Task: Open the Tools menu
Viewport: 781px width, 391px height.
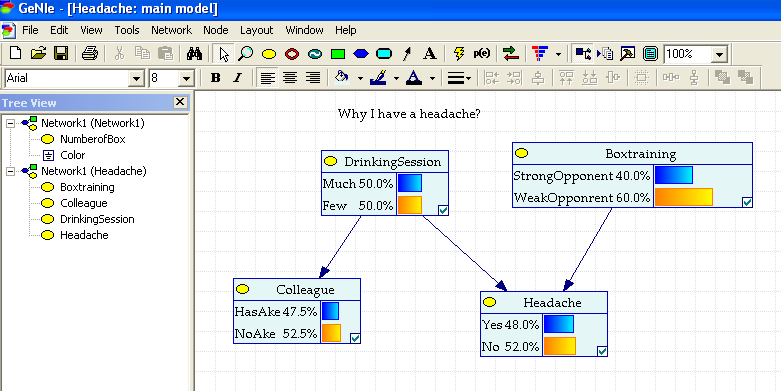Action: coord(127,30)
